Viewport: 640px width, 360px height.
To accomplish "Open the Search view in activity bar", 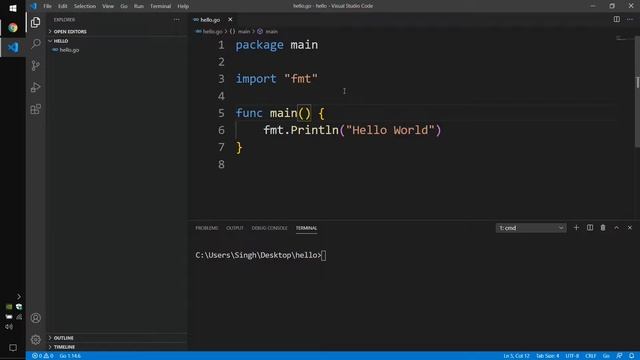I will [x=36, y=43].
